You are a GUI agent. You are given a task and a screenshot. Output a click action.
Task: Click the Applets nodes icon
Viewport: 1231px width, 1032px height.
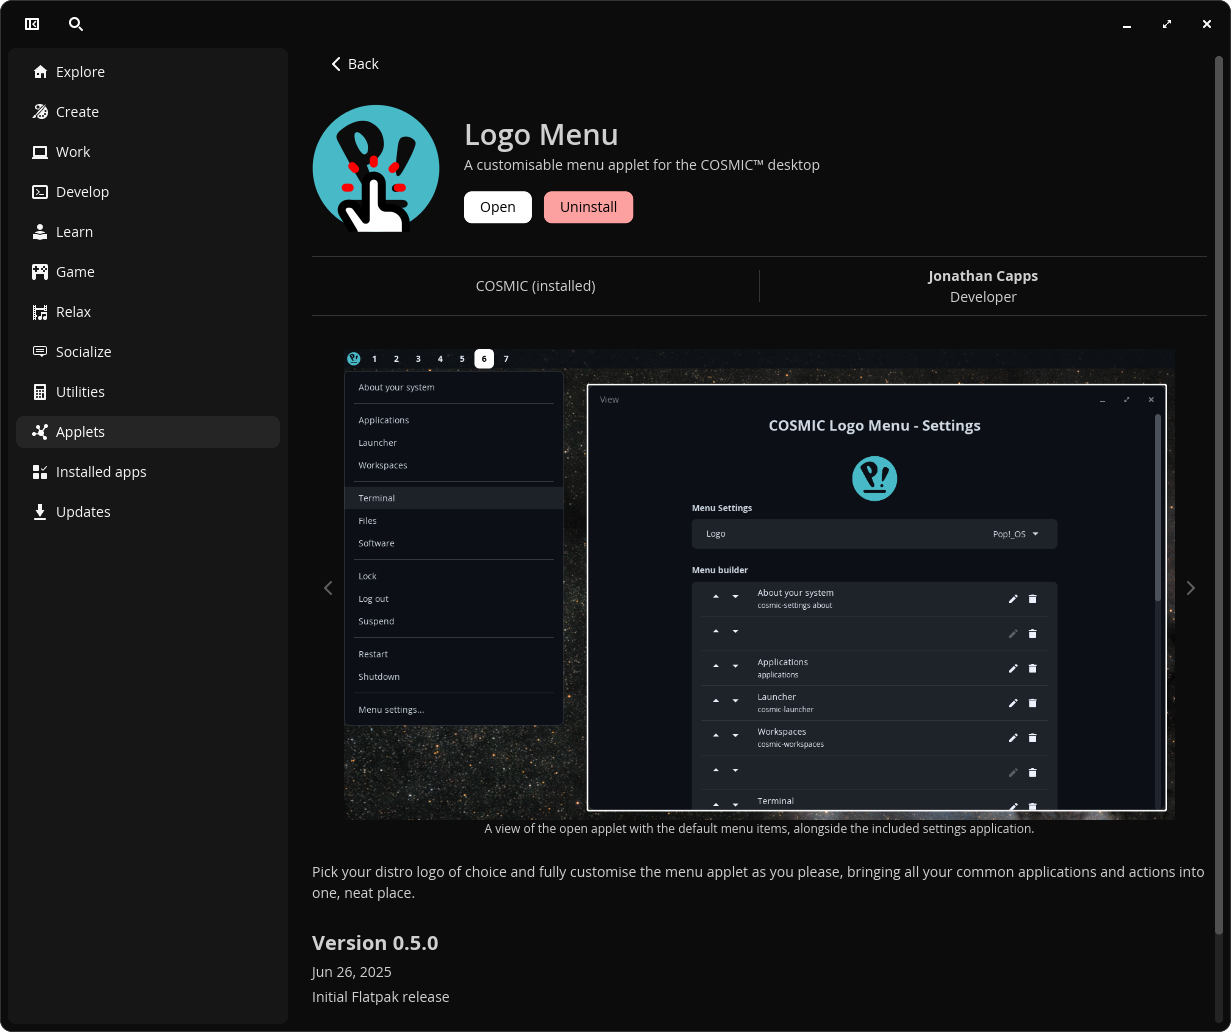pos(40,432)
